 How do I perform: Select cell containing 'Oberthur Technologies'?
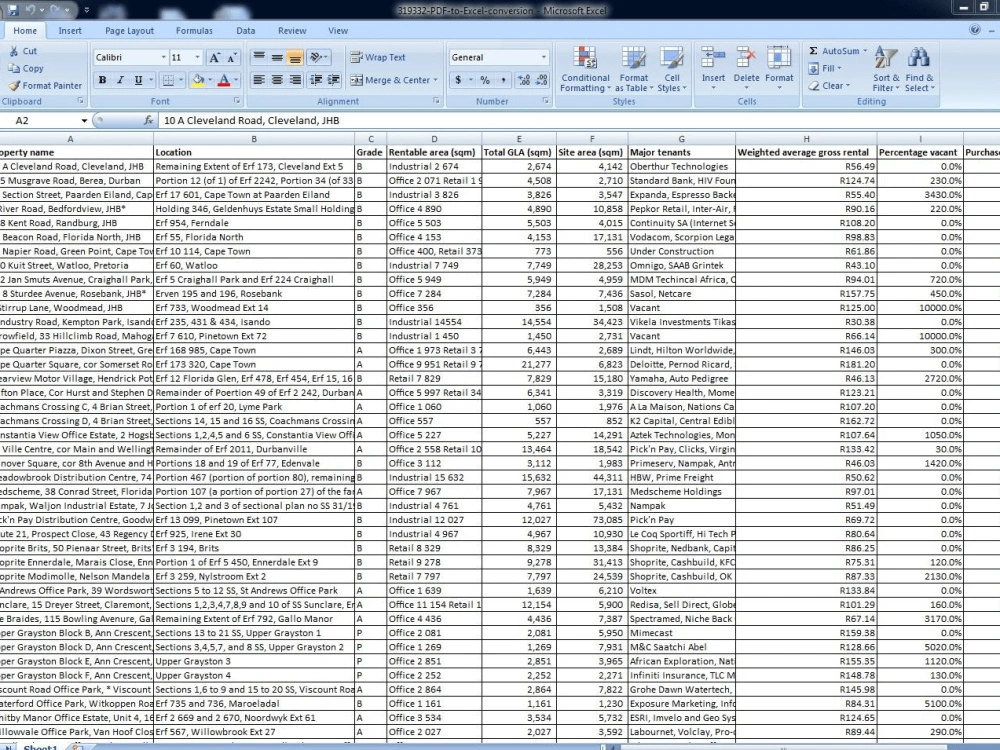[682, 166]
